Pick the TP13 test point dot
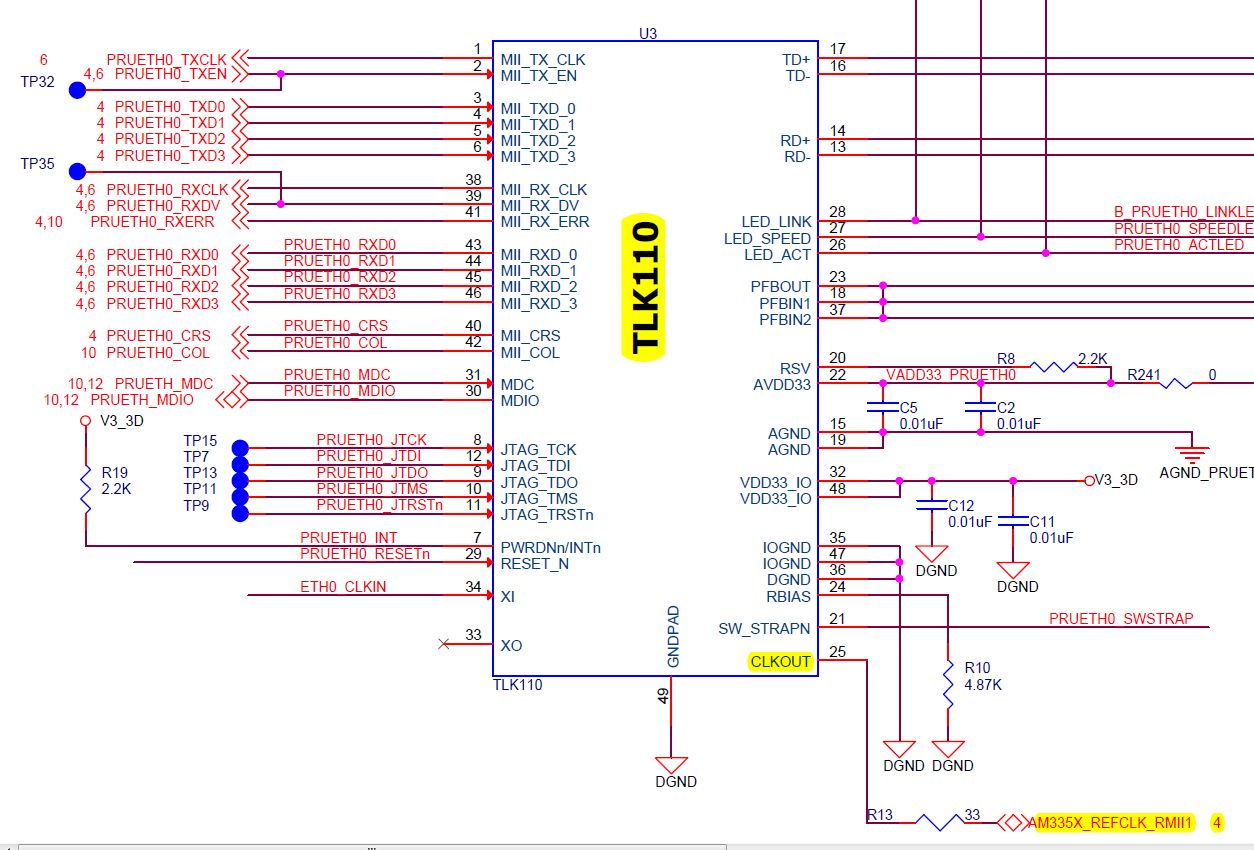Viewport: 1254px width, 850px height. [x=240, y=480]
